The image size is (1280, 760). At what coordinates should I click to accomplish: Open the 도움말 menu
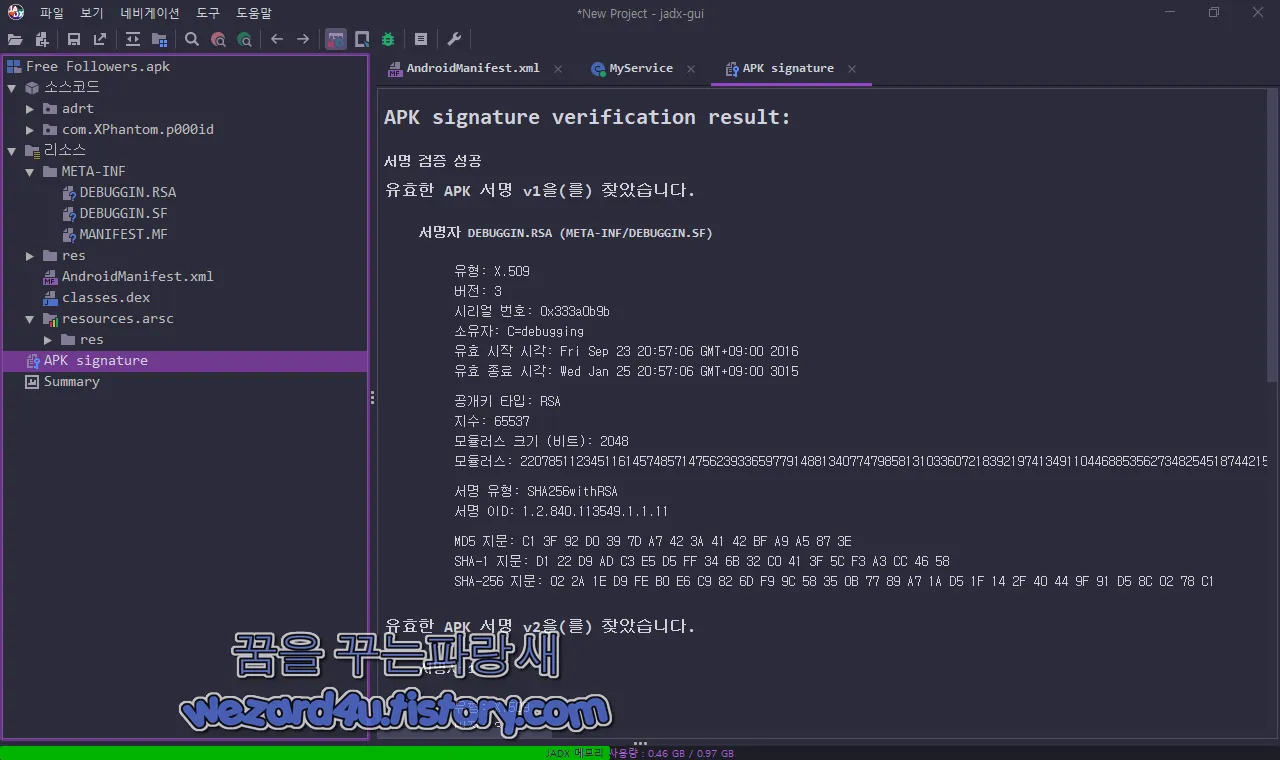point(254,13)
